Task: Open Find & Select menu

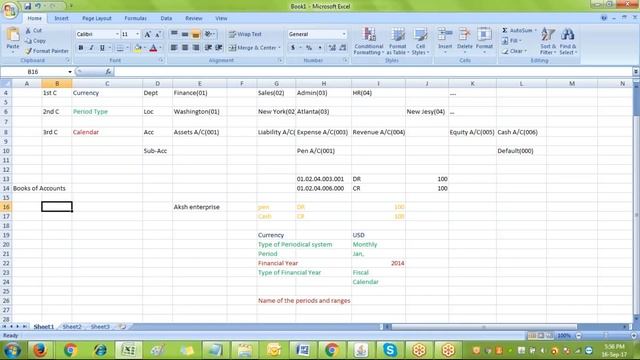Action: (x=567, y=41)
